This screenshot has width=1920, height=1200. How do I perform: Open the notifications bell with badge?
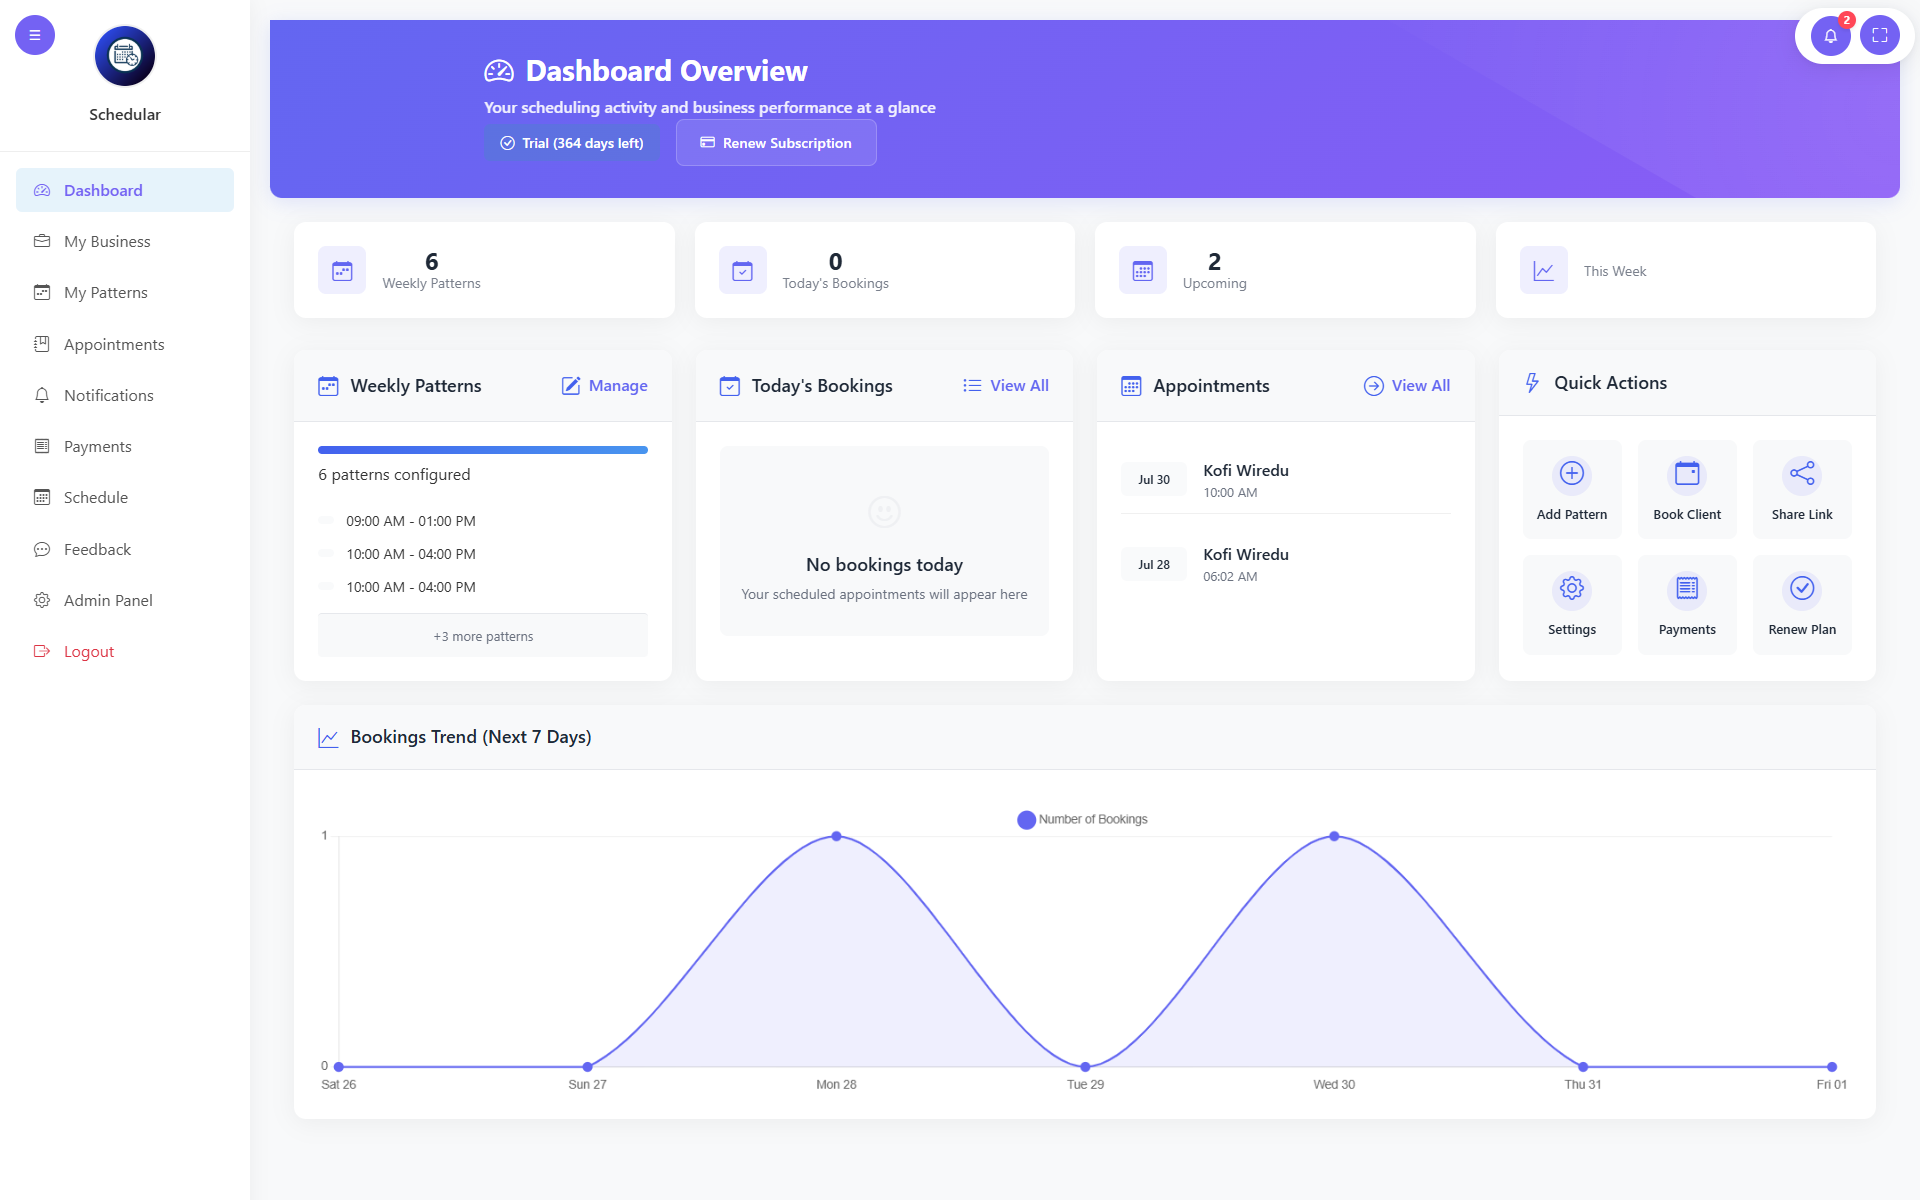click(x=1830, y=35)
